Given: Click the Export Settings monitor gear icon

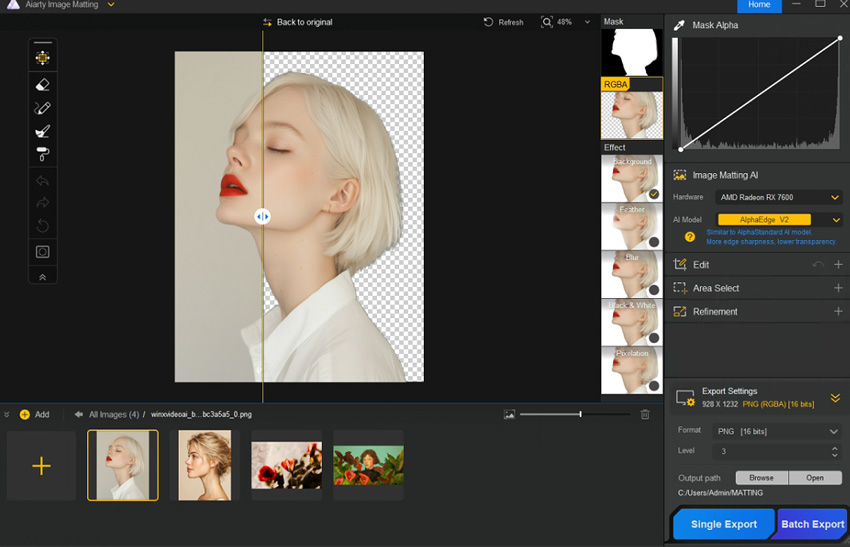Looking at the screenshot, I should point(685,398).
